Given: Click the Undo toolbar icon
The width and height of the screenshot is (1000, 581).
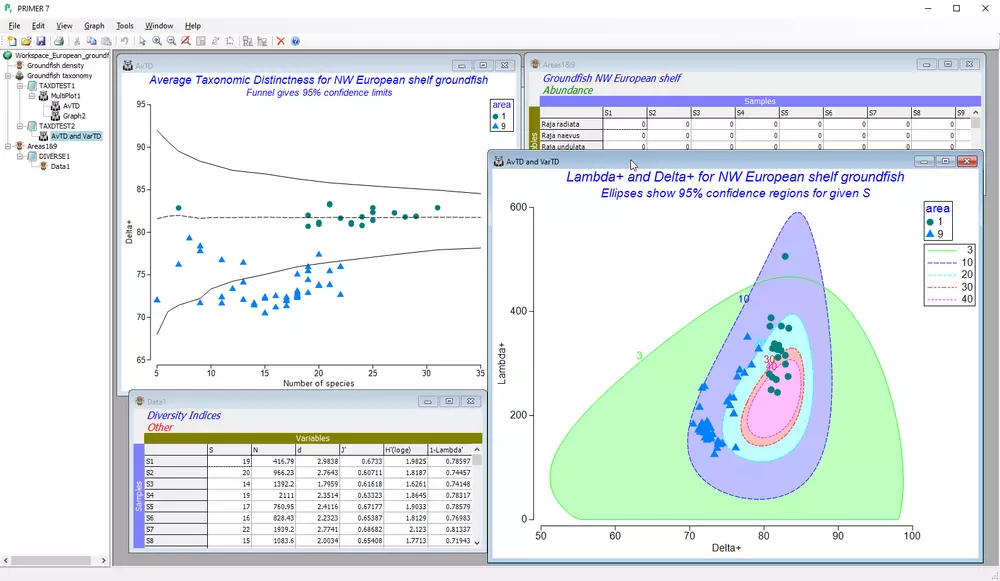Looking at the screenshot, I should point(124,41).
